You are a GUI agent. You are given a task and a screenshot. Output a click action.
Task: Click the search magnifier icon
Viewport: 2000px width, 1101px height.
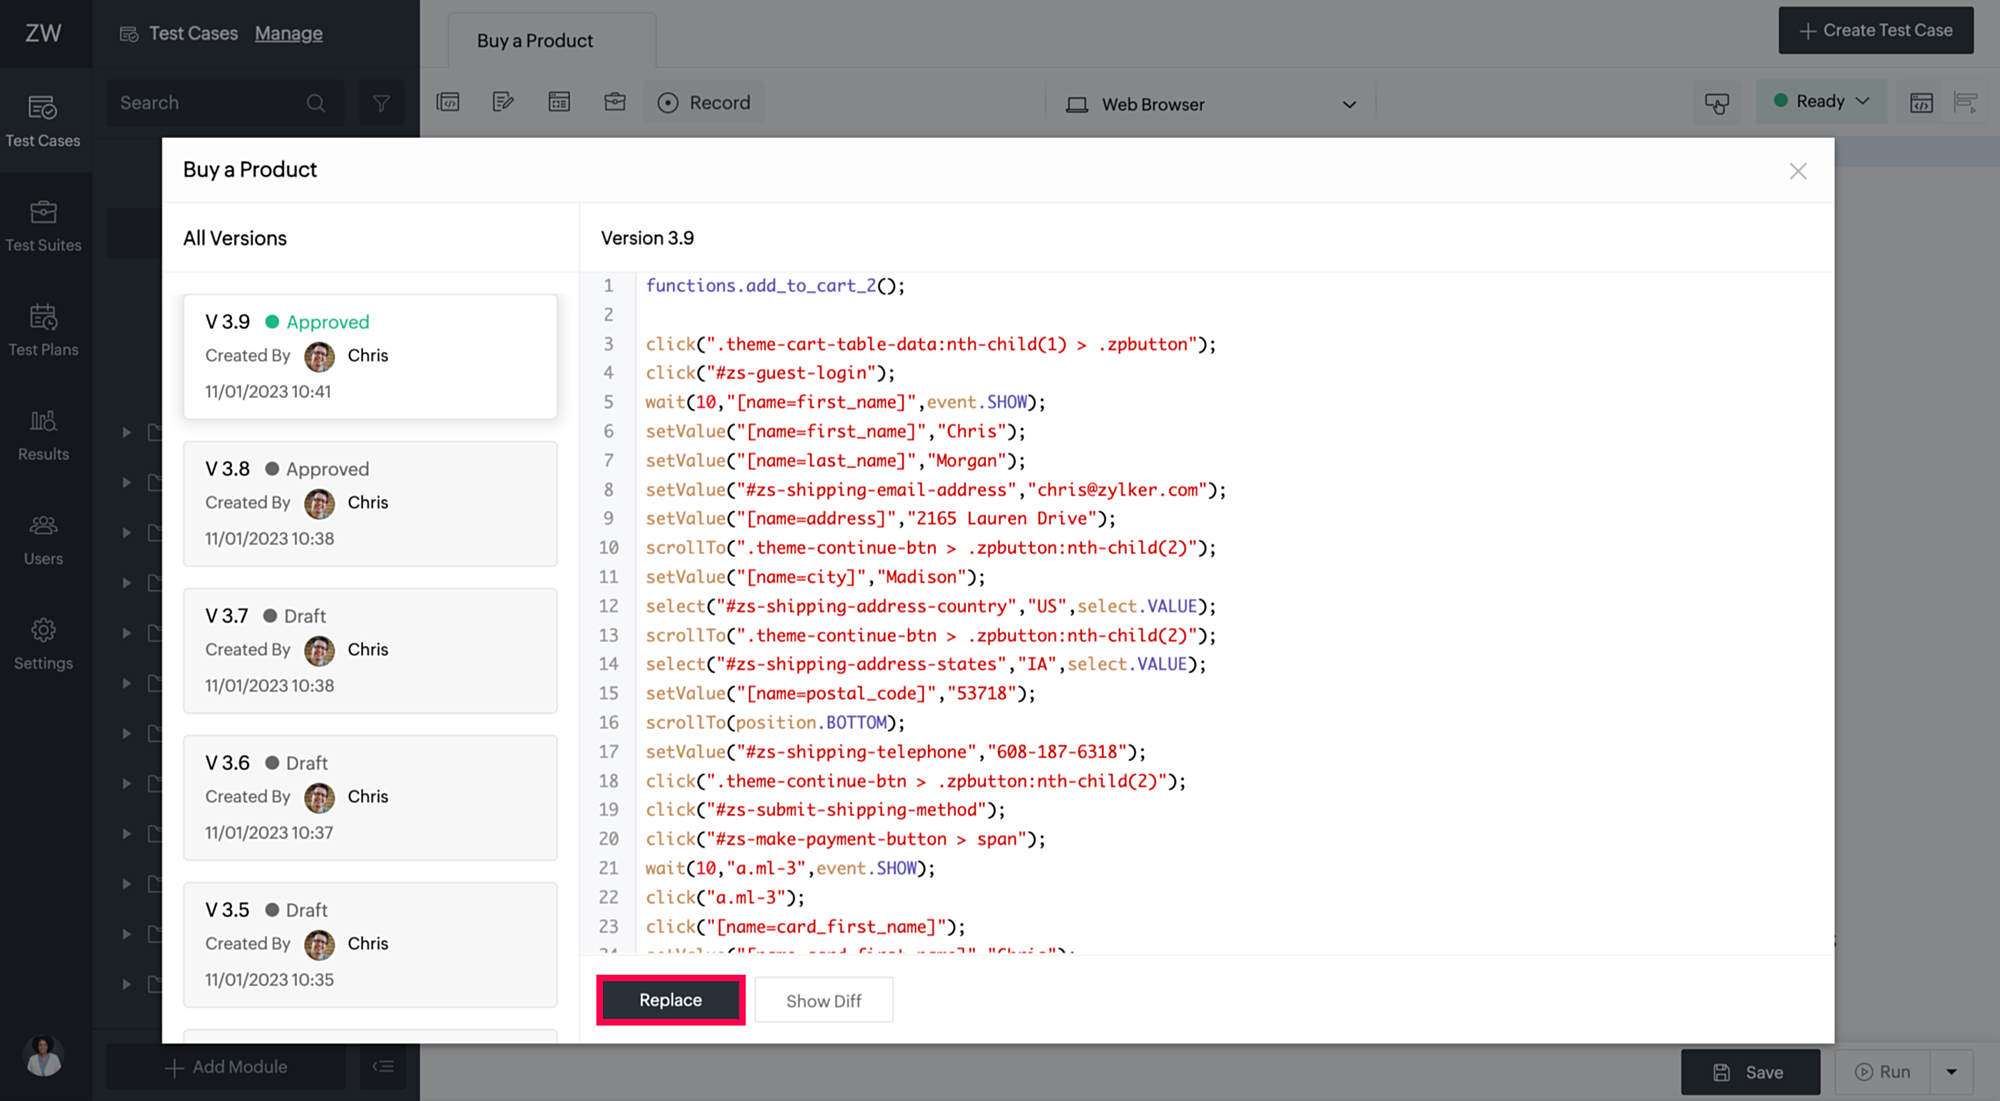click(316, 103)
